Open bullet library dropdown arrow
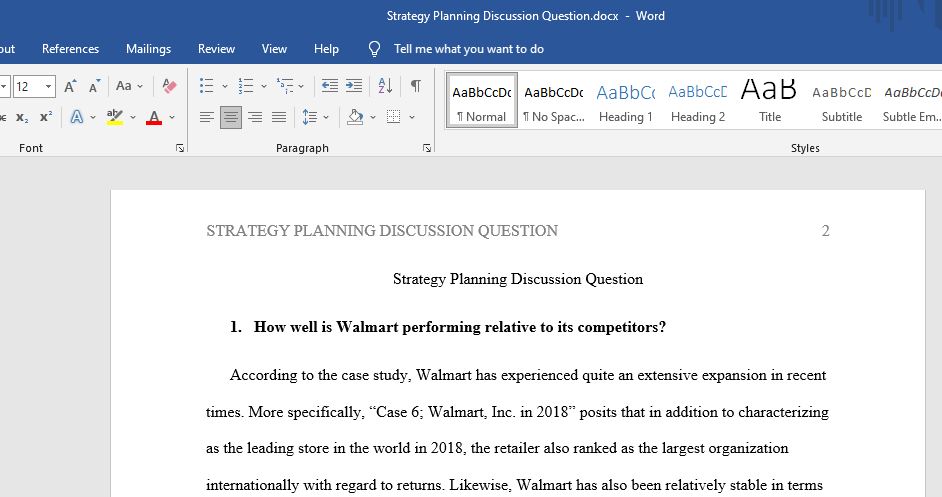The height and width of the screenshot is (497, 942). tap(225, 86)
